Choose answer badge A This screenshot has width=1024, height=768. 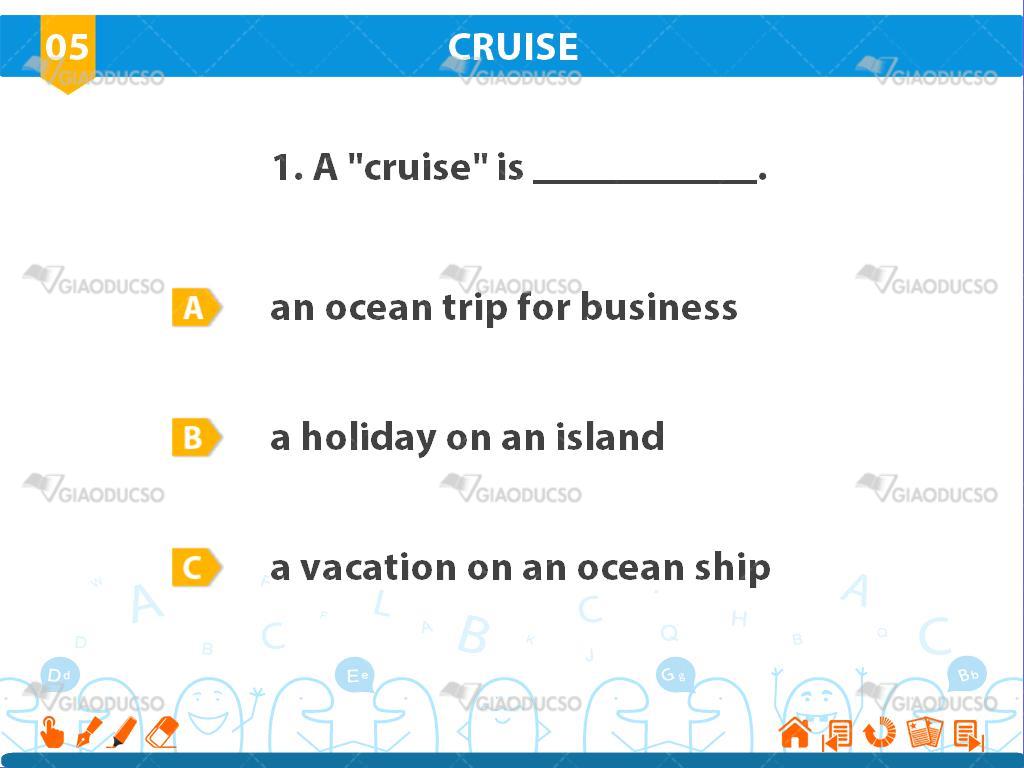click(x=197, y=307)
